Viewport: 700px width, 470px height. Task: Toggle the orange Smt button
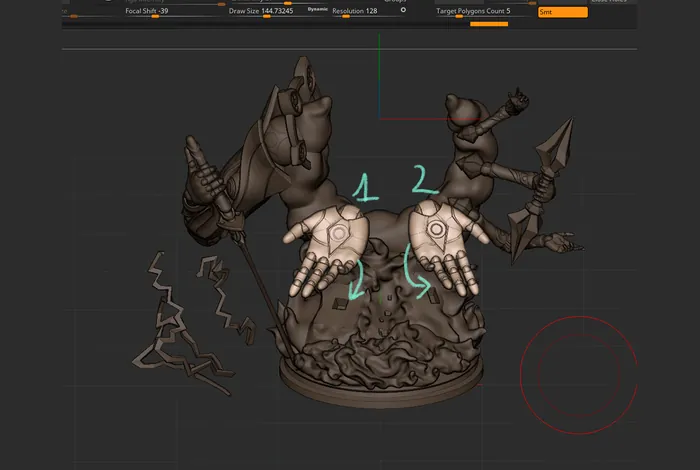562,12
